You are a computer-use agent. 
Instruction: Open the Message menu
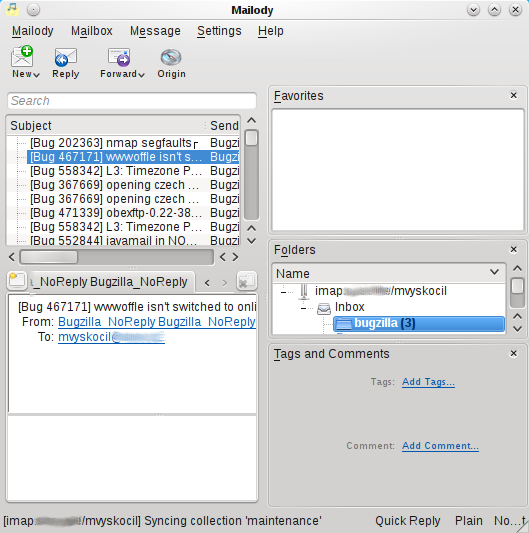tap(155, 31)
